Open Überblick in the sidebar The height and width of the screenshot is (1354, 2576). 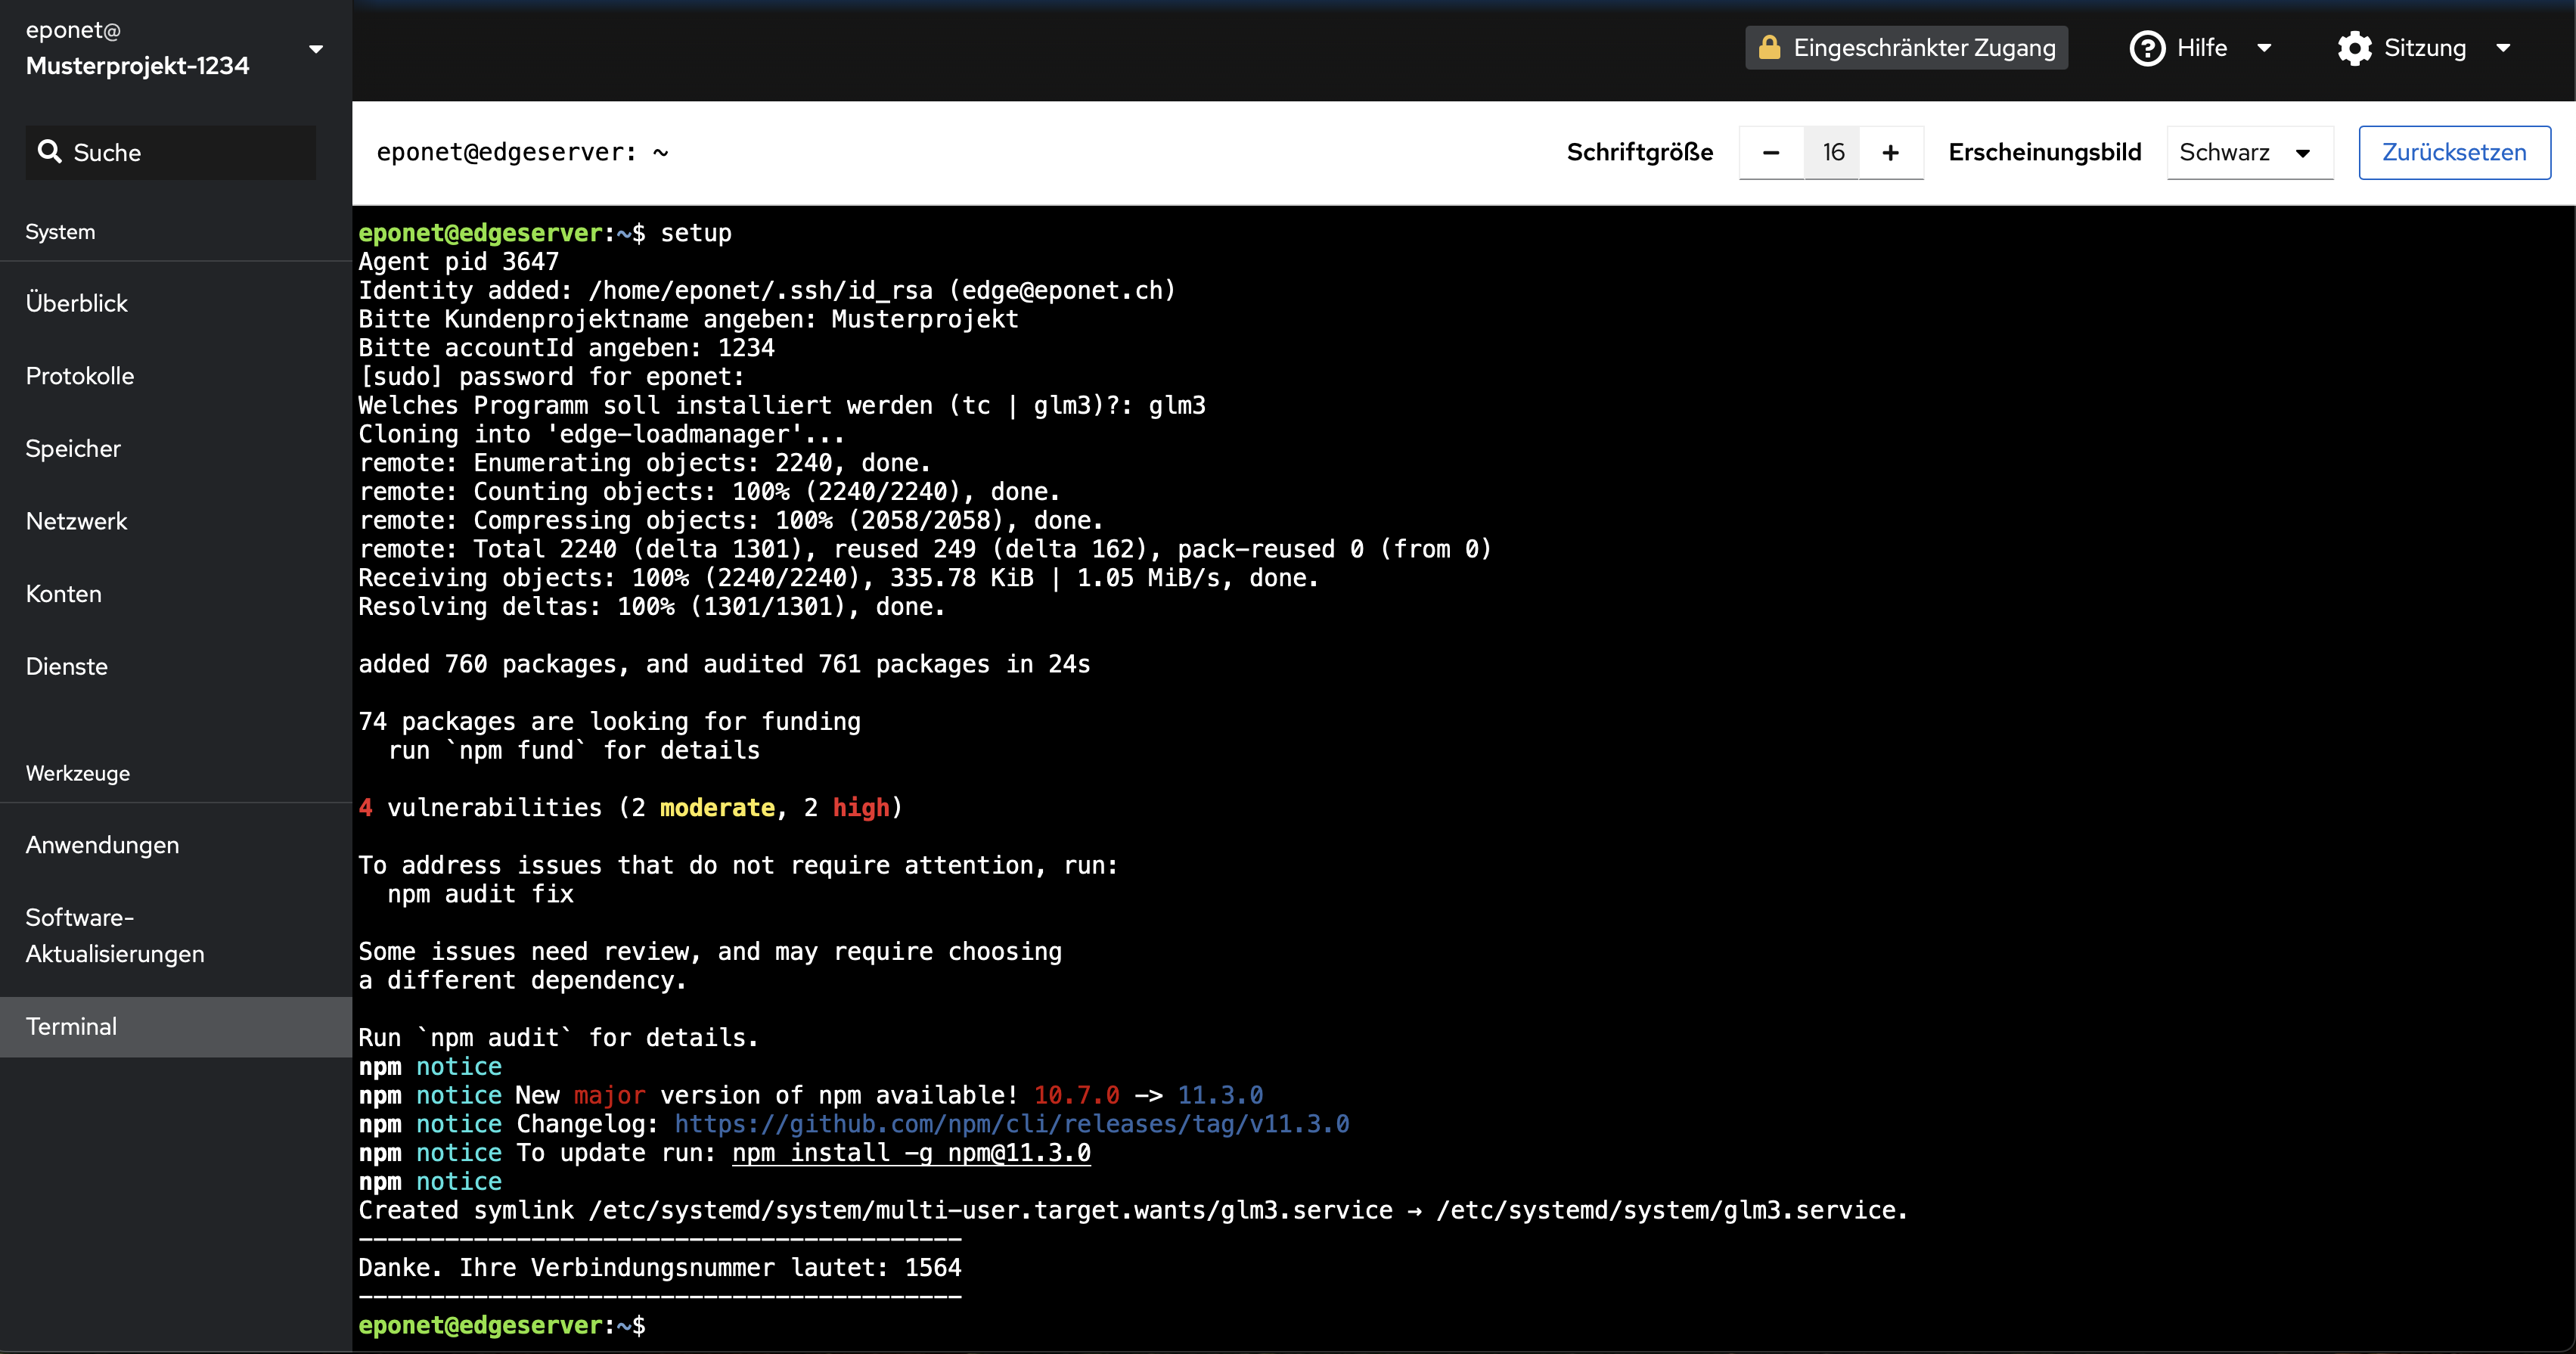(x=176, y=303)
